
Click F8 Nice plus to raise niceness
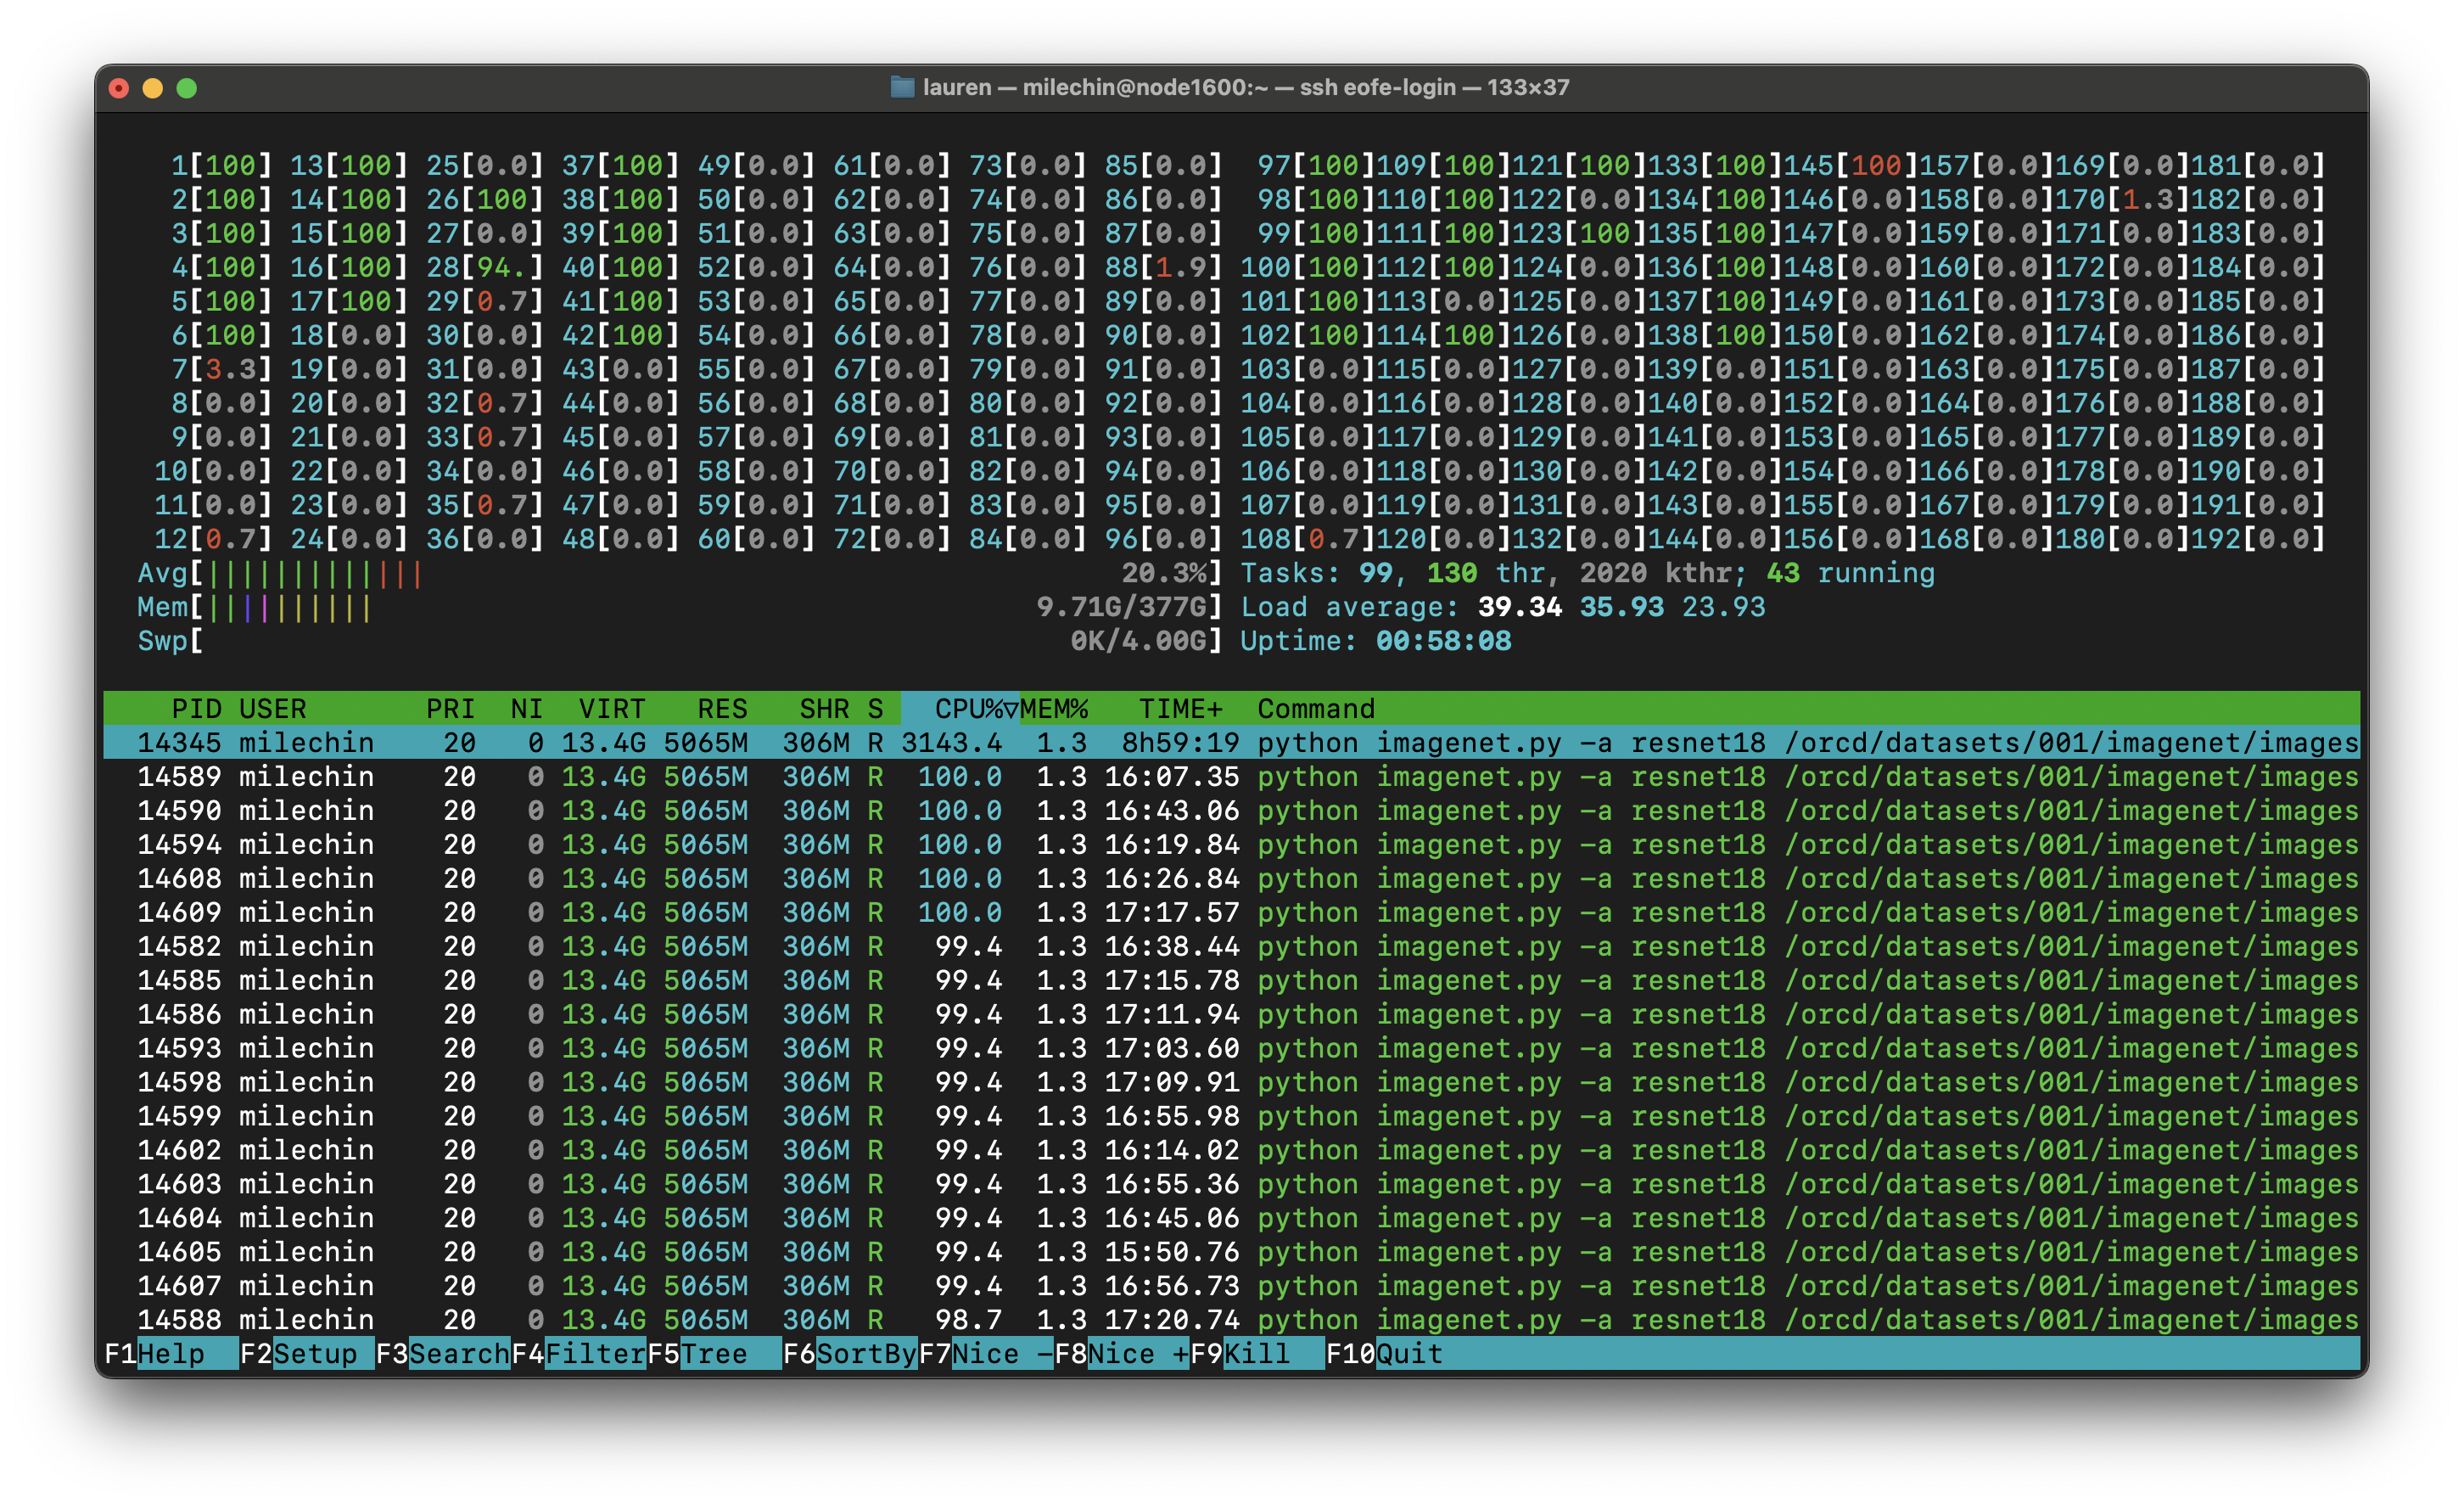(1137, 1353)
